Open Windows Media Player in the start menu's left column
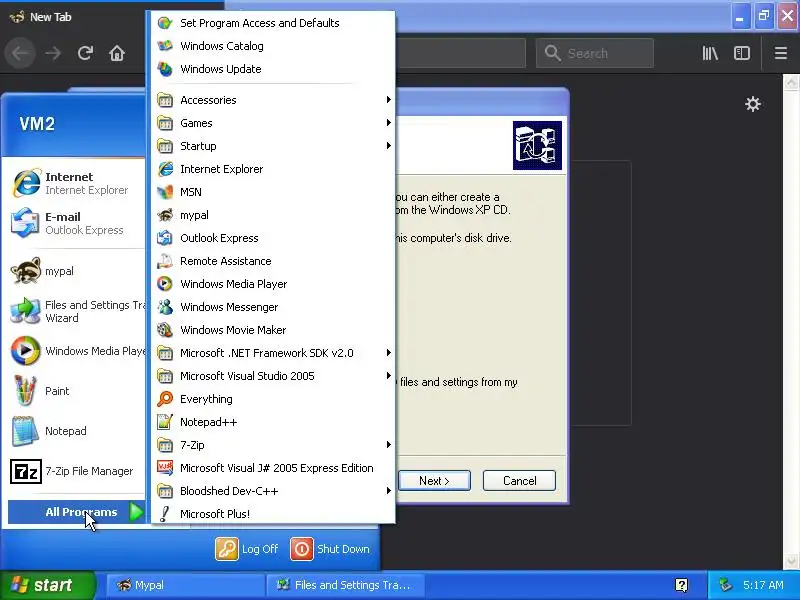 (x=76, y=351)
